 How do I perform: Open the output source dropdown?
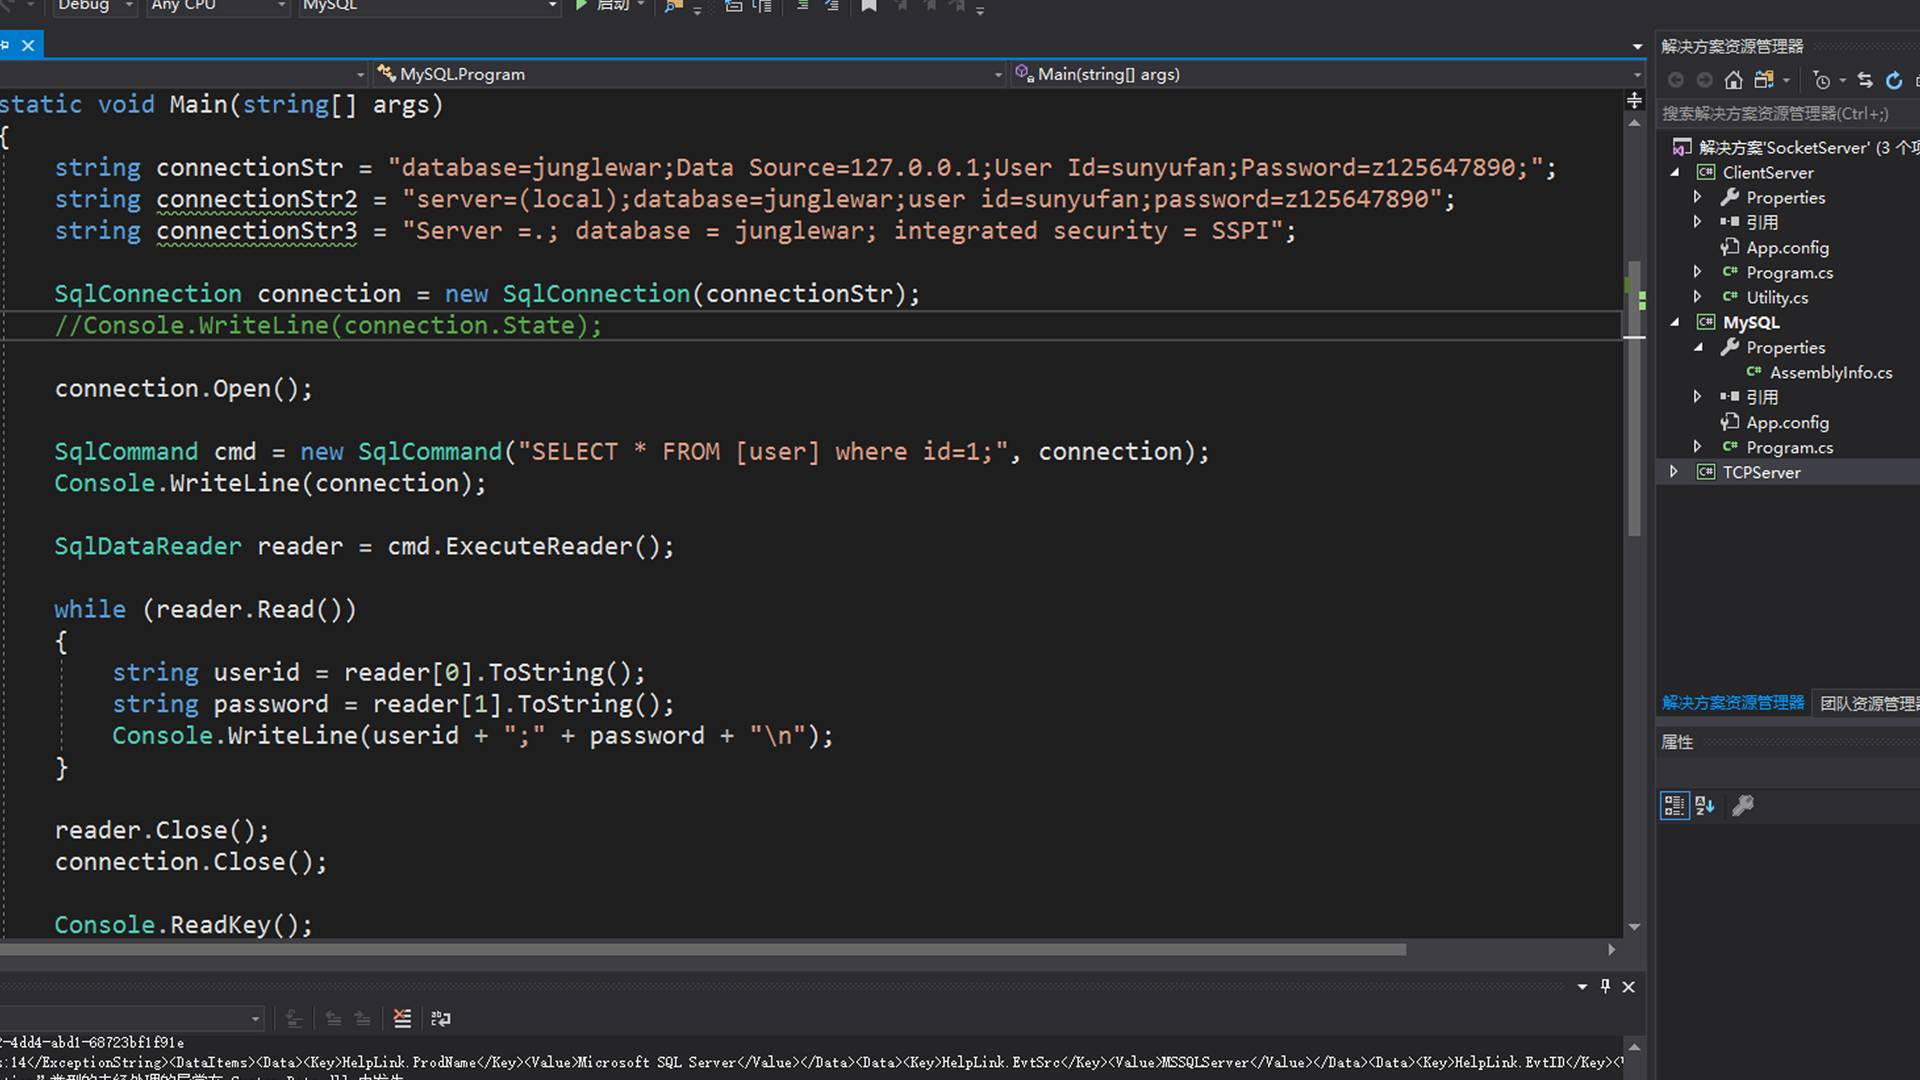tap(132, 1018)
